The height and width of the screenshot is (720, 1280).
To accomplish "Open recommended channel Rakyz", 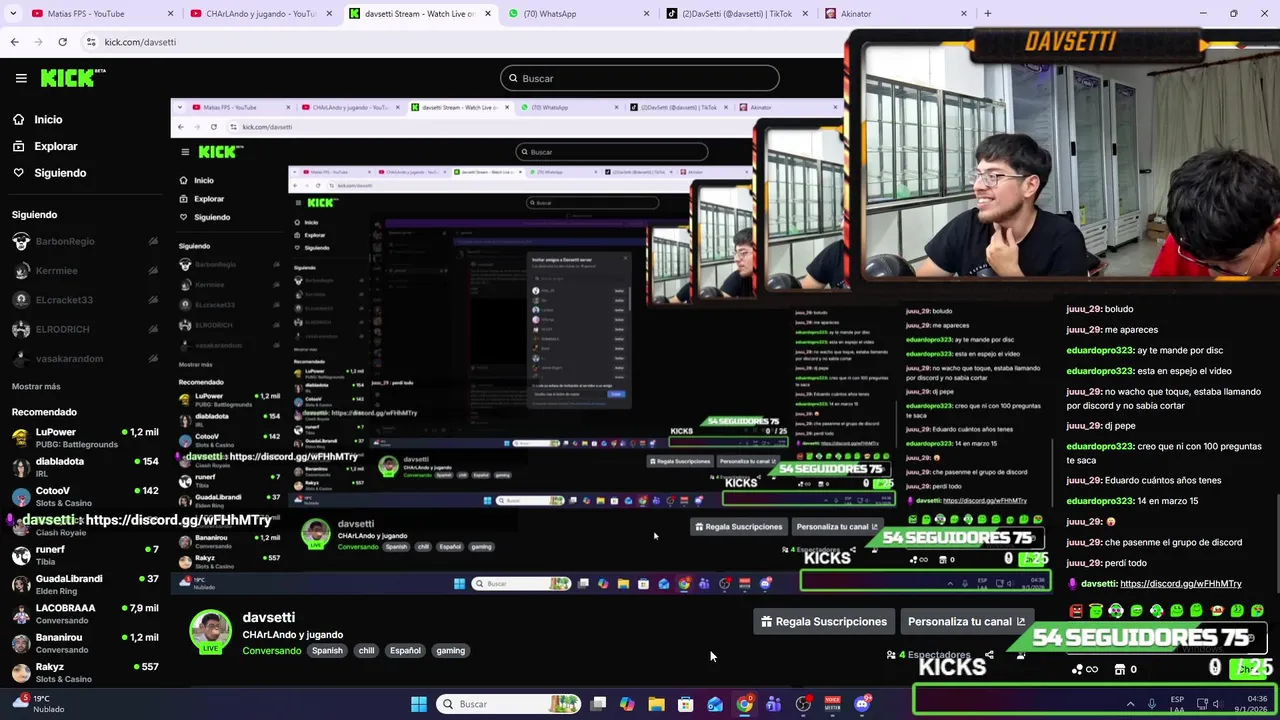I will click(x=84, y=672).
